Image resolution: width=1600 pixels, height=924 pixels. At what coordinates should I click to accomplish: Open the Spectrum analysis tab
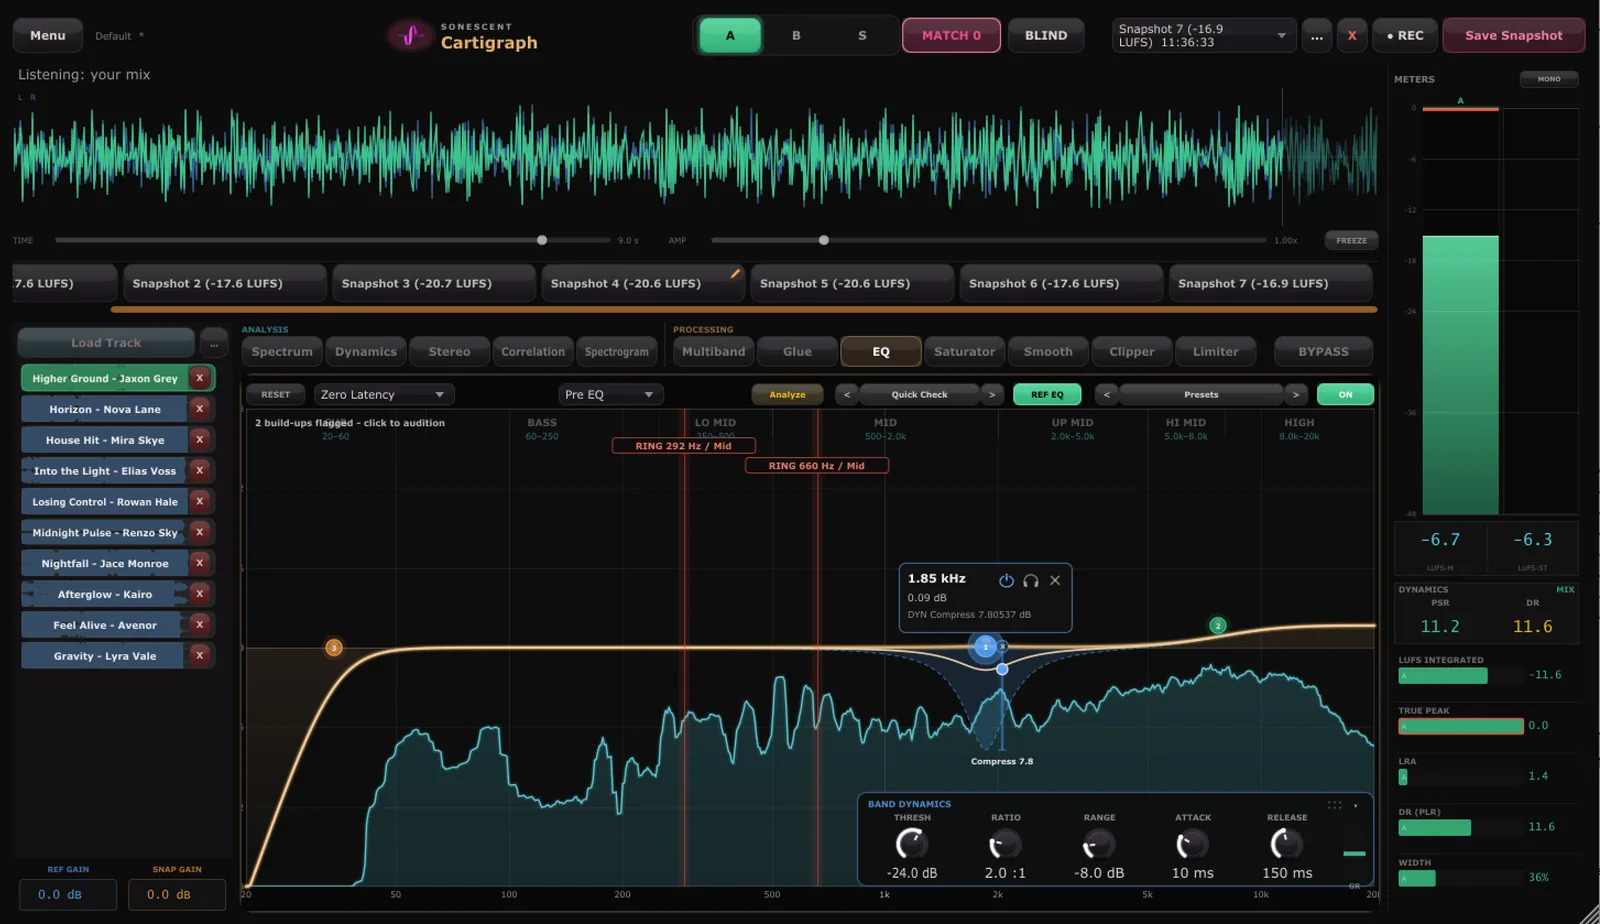(x=282, y=352)
